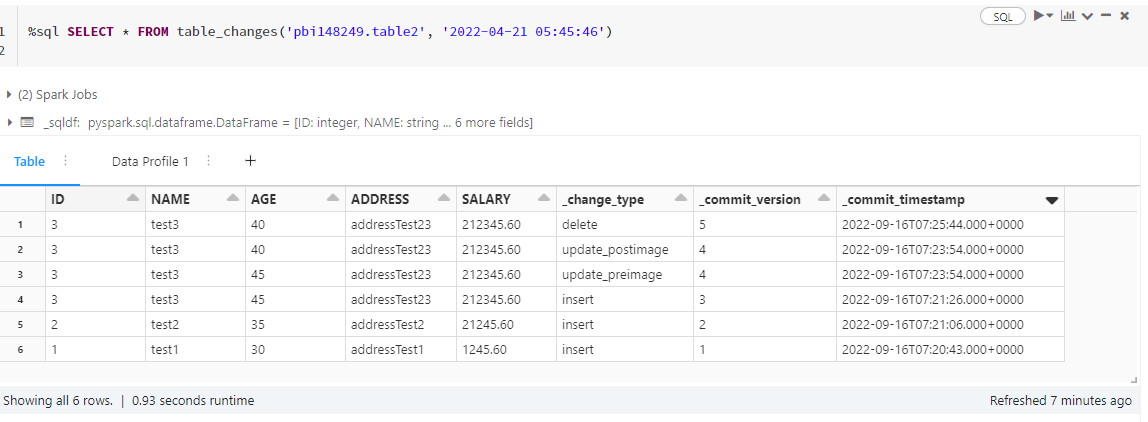
Task: Click the NAME column header
Action: pyautogui.click(x=170, y=199)
